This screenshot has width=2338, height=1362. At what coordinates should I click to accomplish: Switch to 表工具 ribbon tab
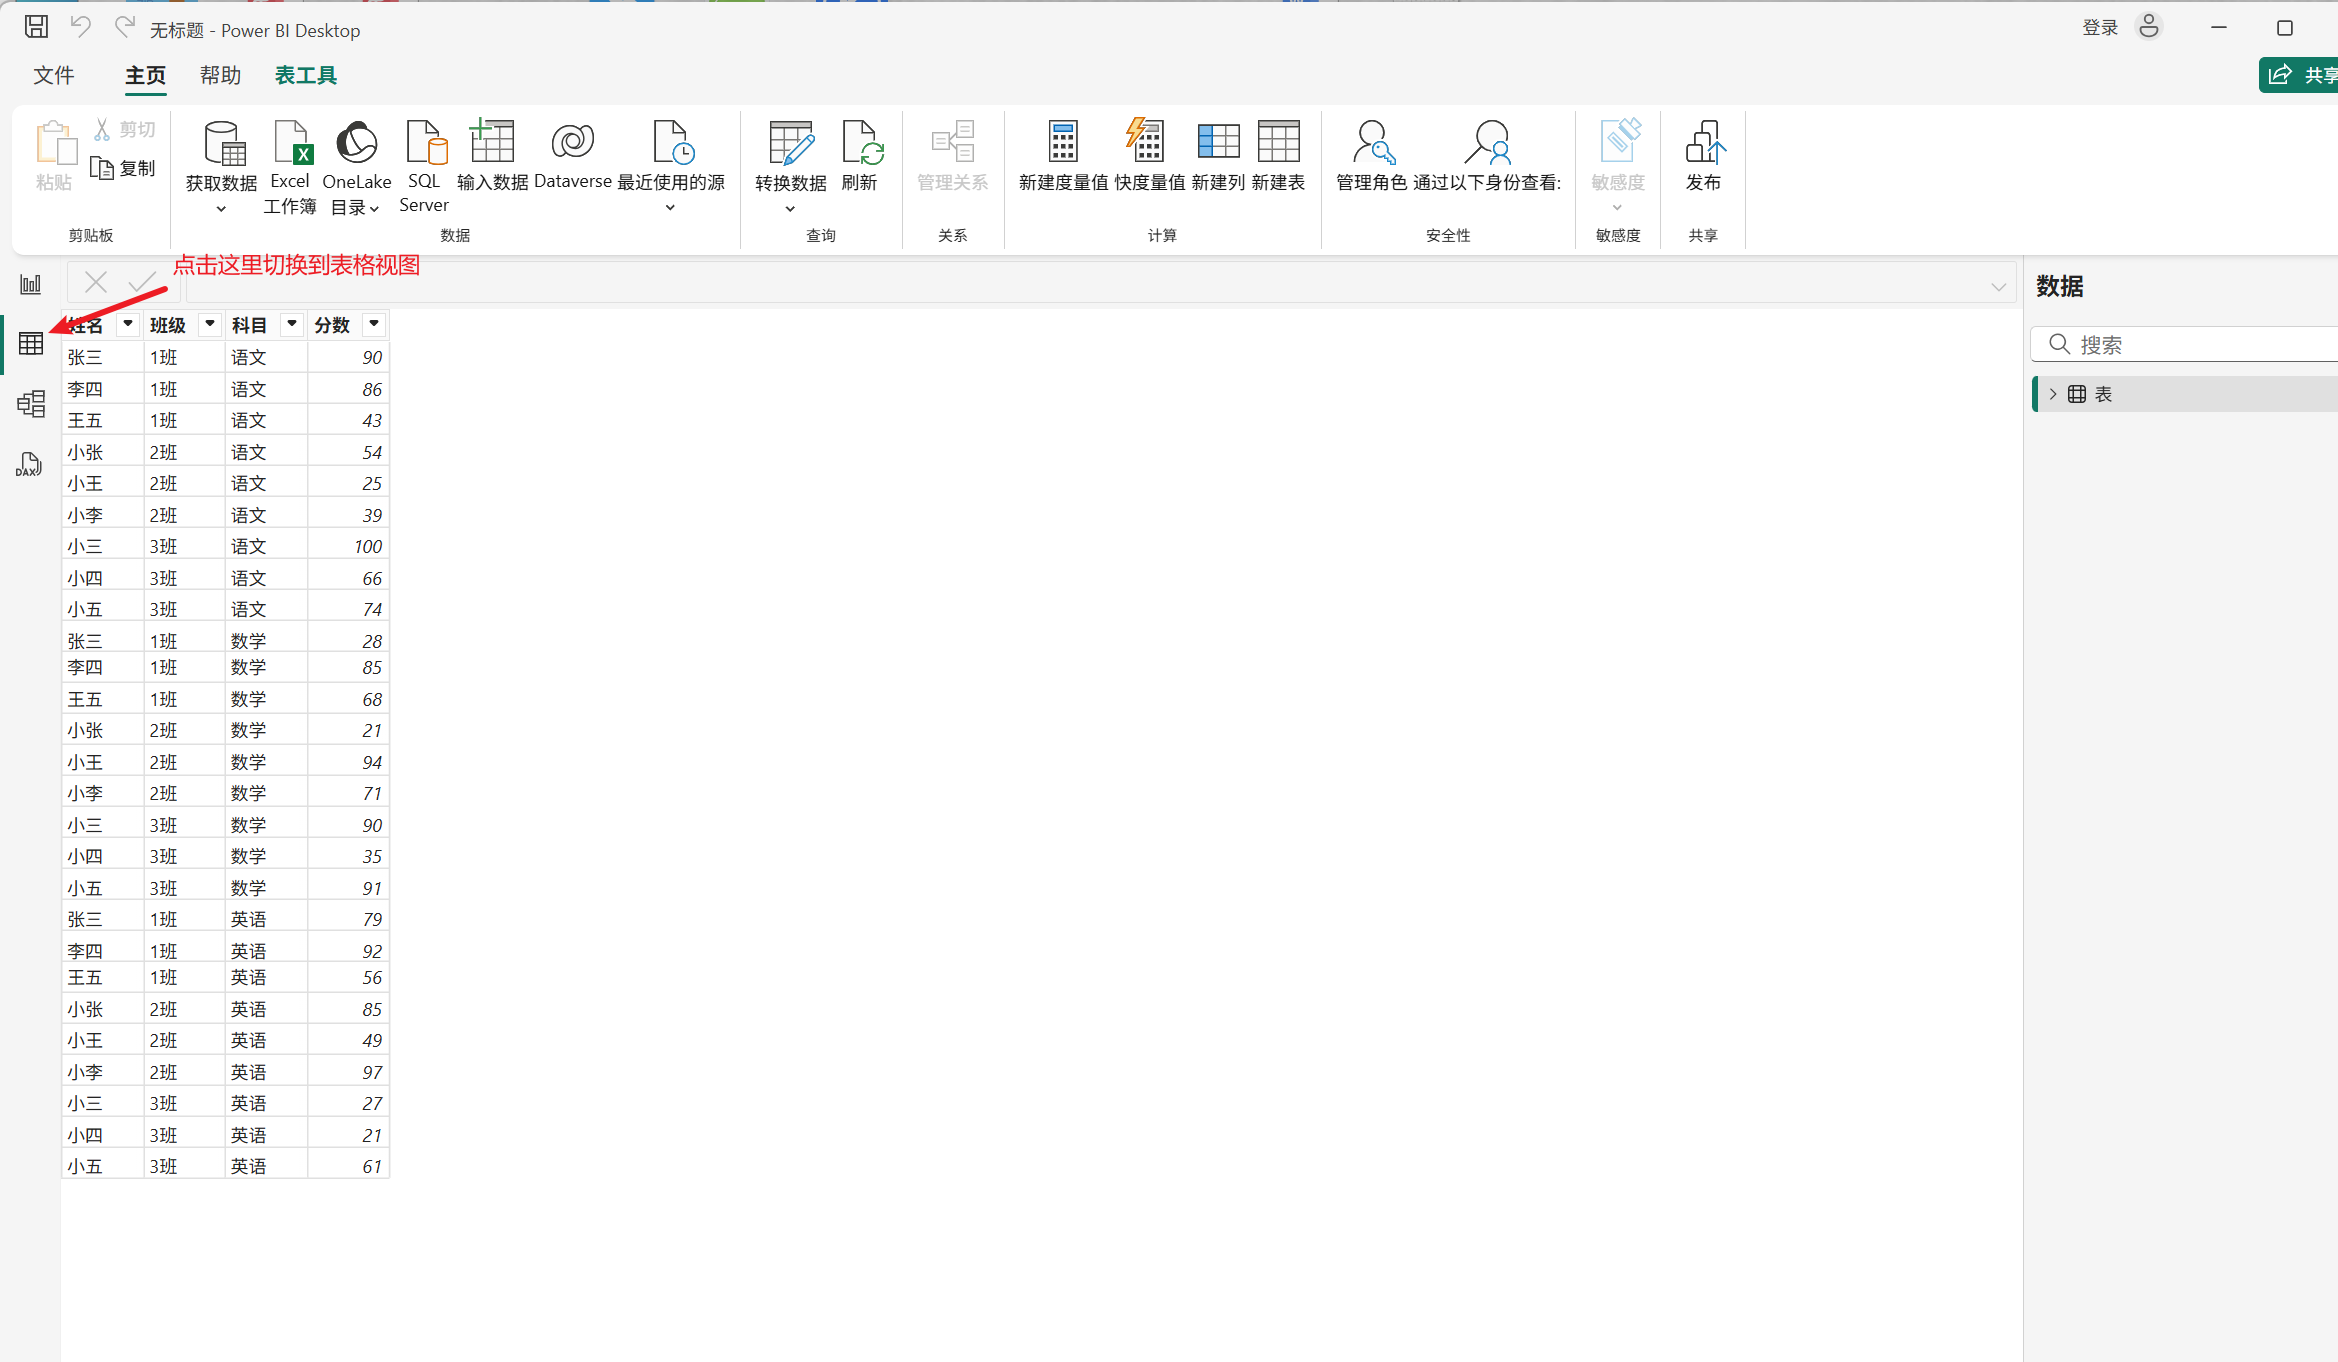click(x=306, y=76)
